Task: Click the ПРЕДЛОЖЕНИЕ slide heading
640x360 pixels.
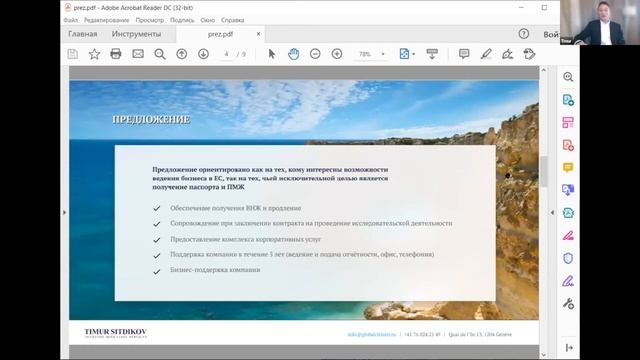Action: point(151,119)
